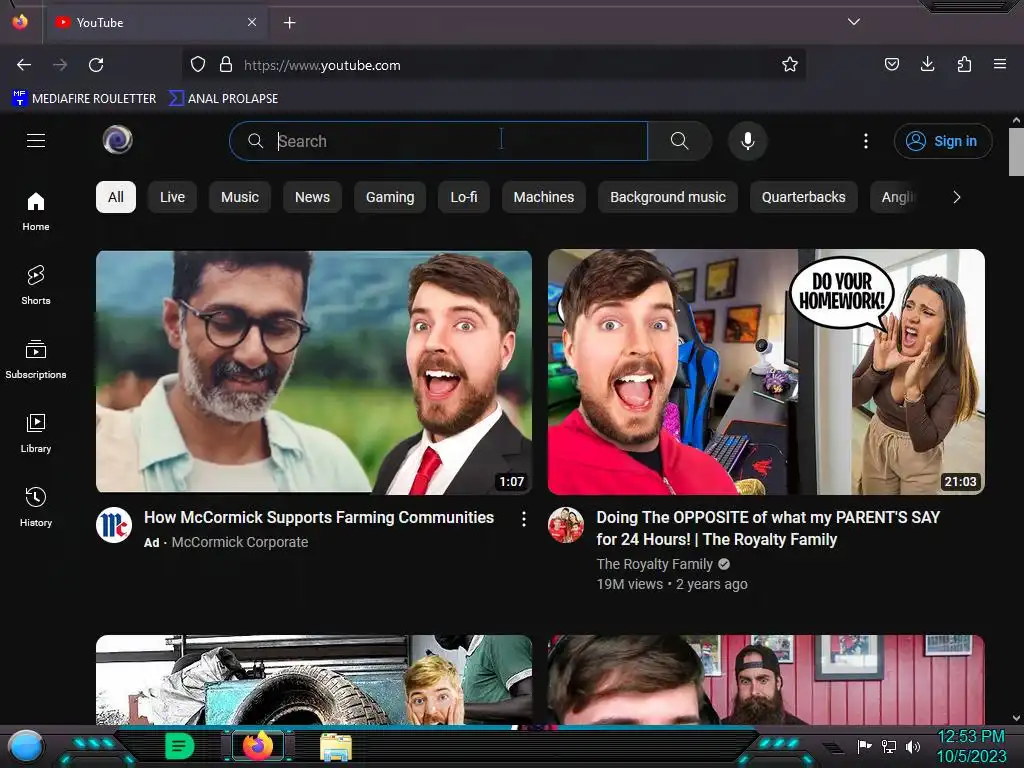This screenshot has height=768, width=1024.
Task: Click Firefox icon in taskbar
Action: coord(258,746)
